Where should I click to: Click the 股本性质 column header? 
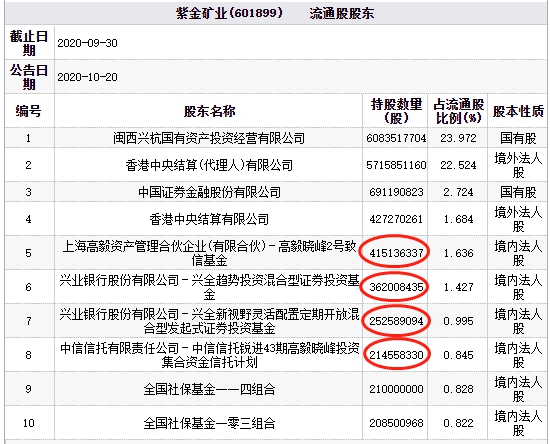(518, 111)
